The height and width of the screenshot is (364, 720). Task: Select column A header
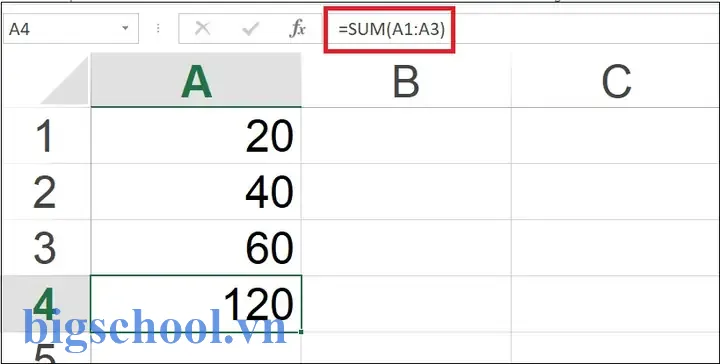click(x=196, y=80)
